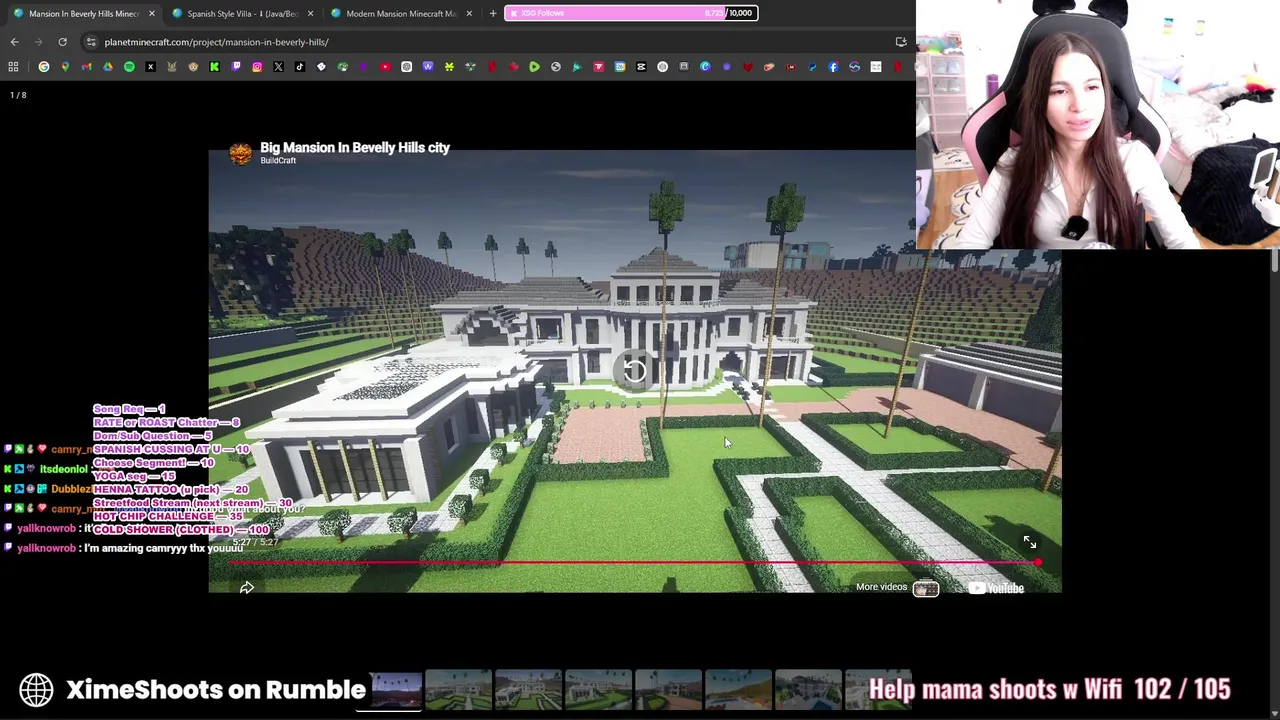
Task: Go back to the previous page
Action: [14, 42]
